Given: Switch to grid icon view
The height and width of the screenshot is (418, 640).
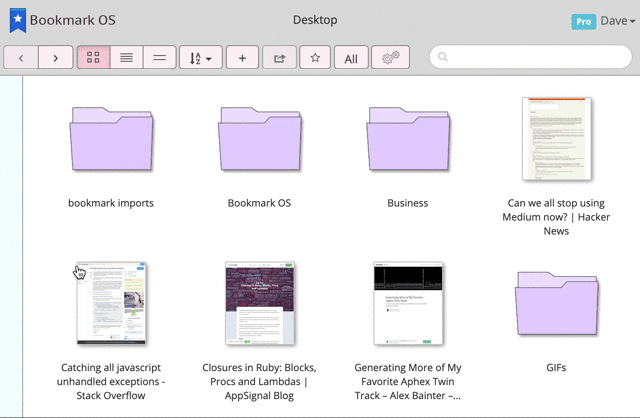Looking at the screenshot, I should tap(93, 57).
